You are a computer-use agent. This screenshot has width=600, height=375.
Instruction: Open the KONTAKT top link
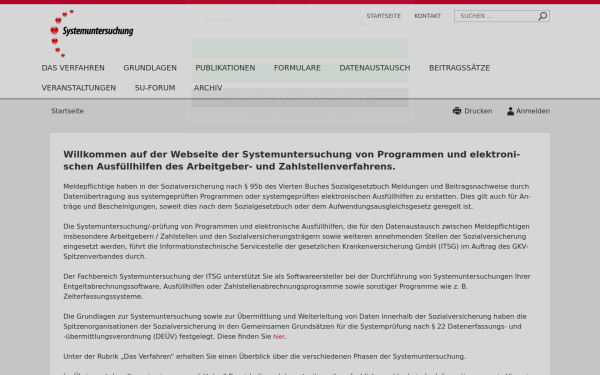point(427,16)
